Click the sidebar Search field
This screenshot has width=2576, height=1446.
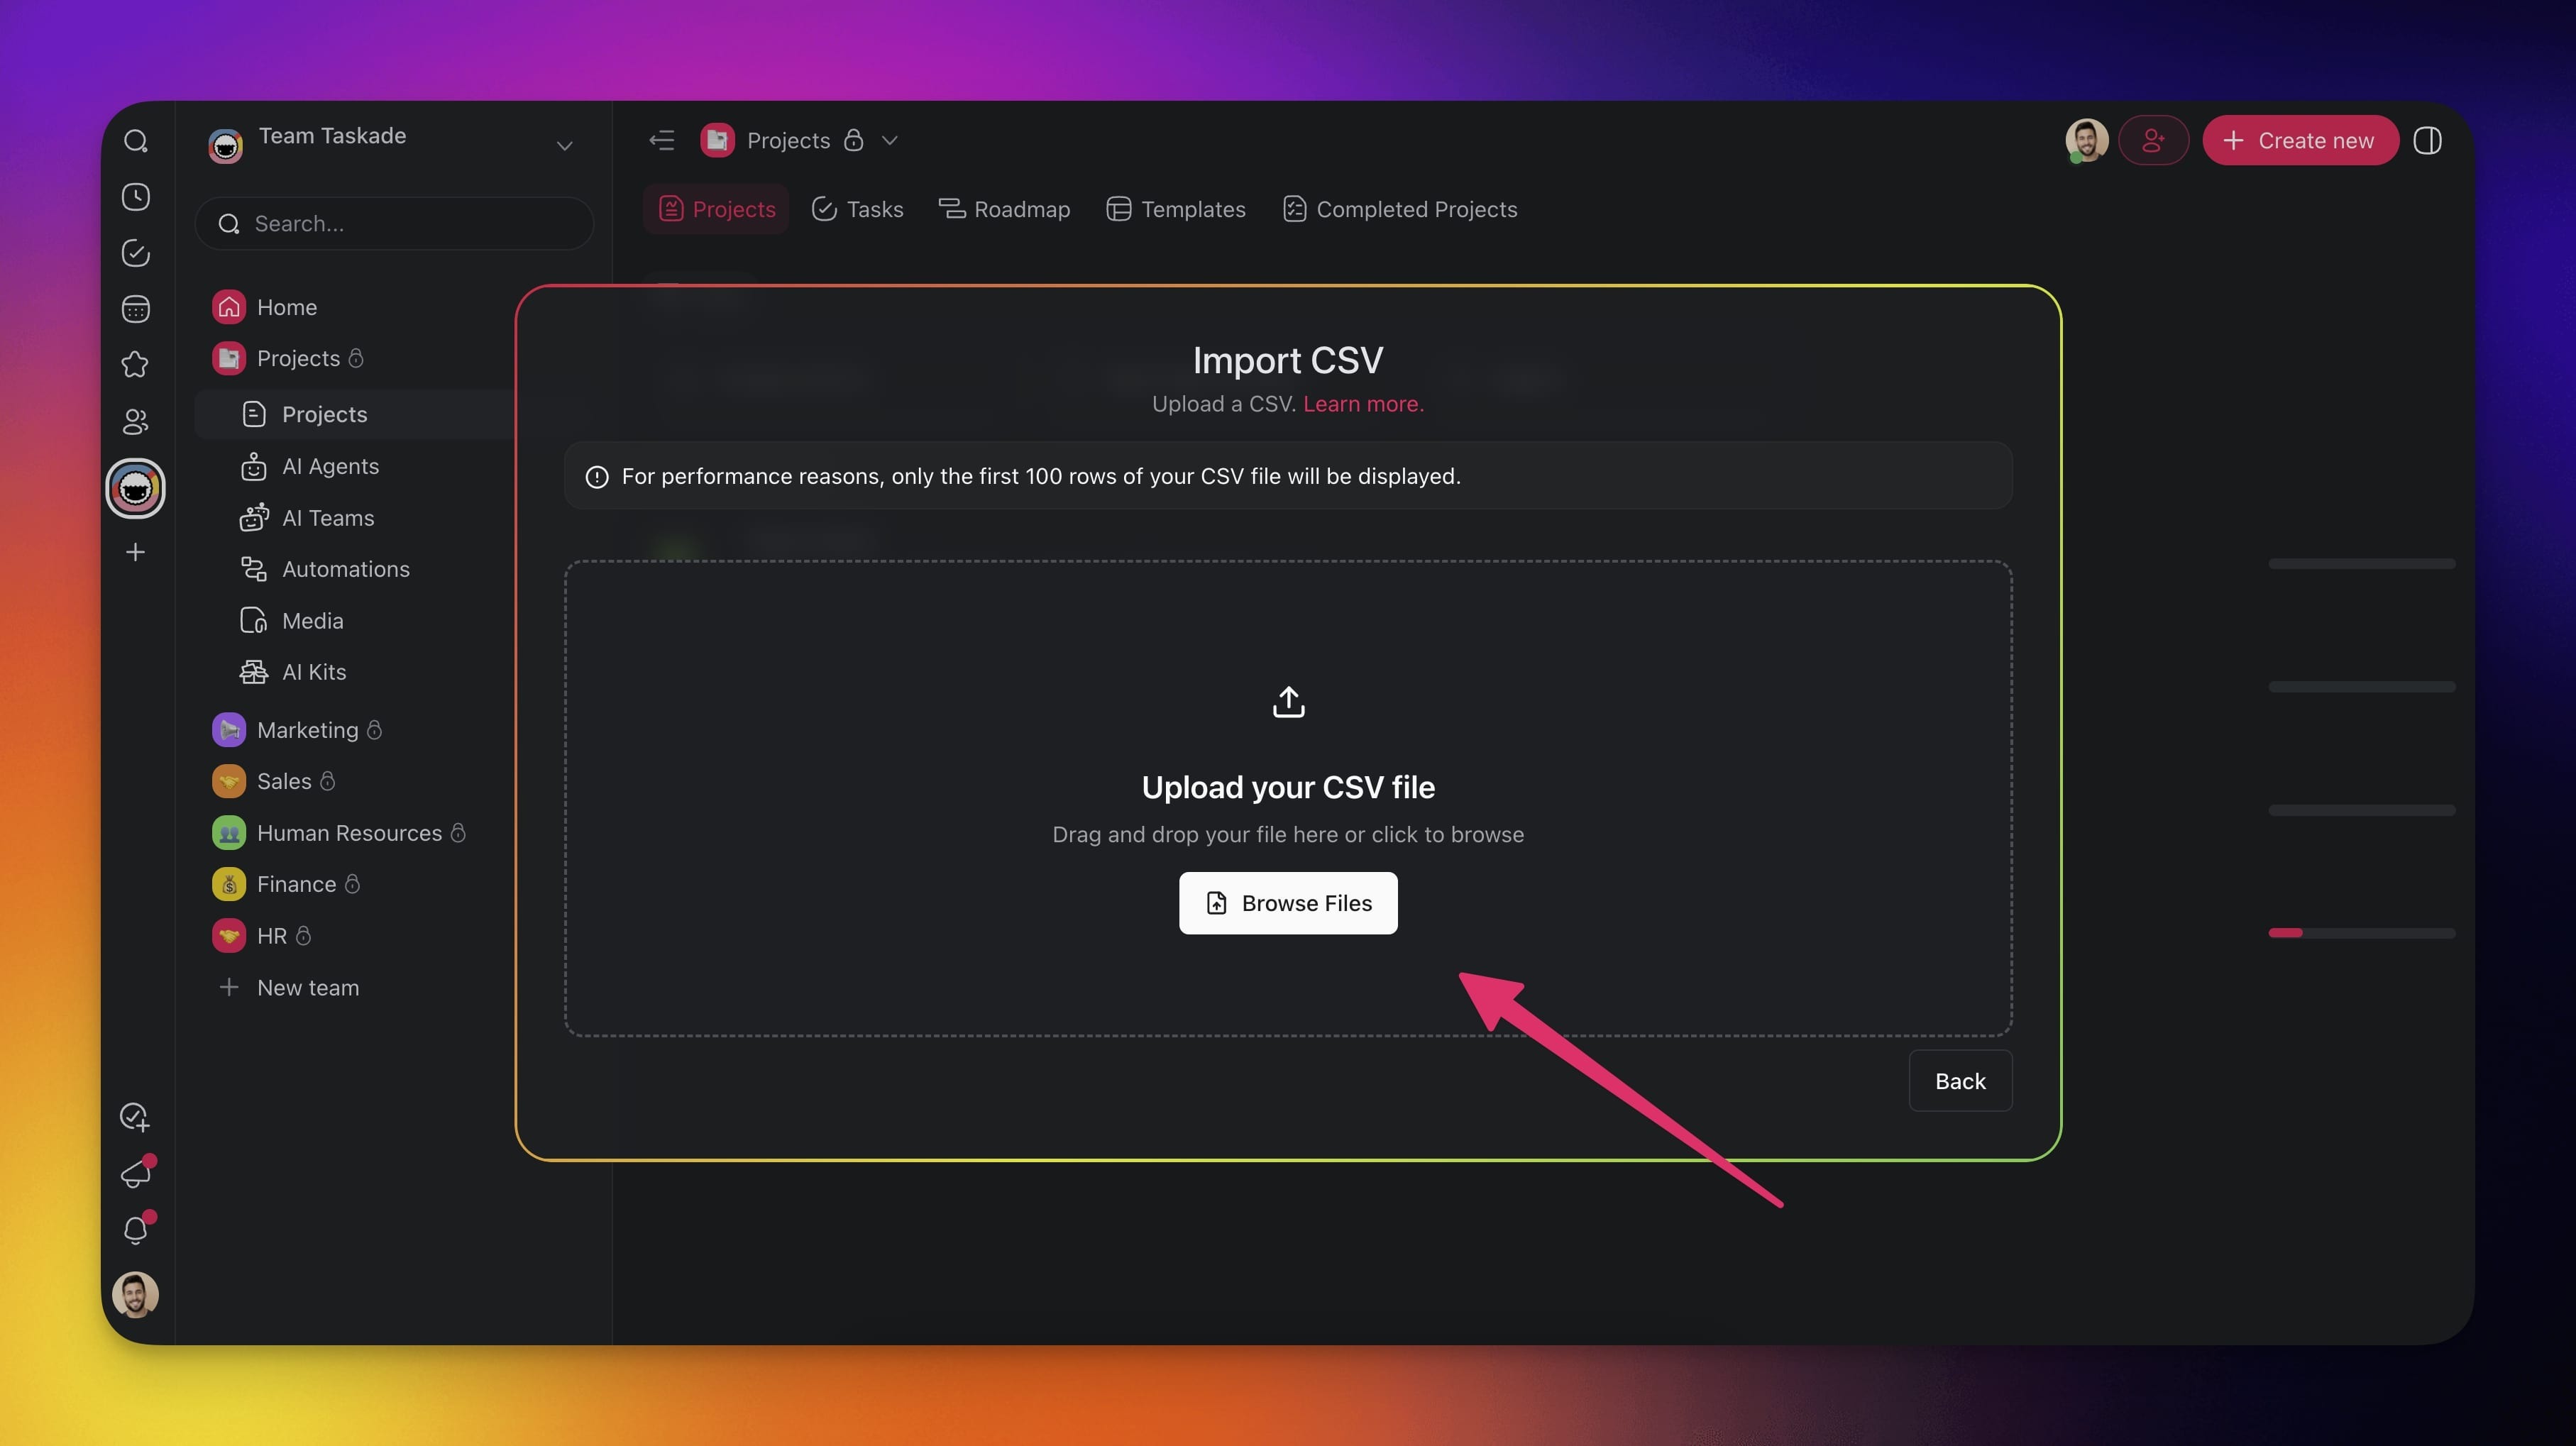[395, 224]
